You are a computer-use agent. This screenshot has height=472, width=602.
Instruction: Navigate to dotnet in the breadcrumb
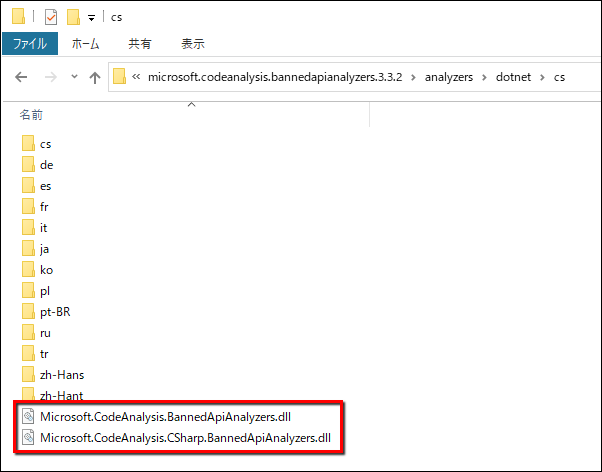point(513,77)
